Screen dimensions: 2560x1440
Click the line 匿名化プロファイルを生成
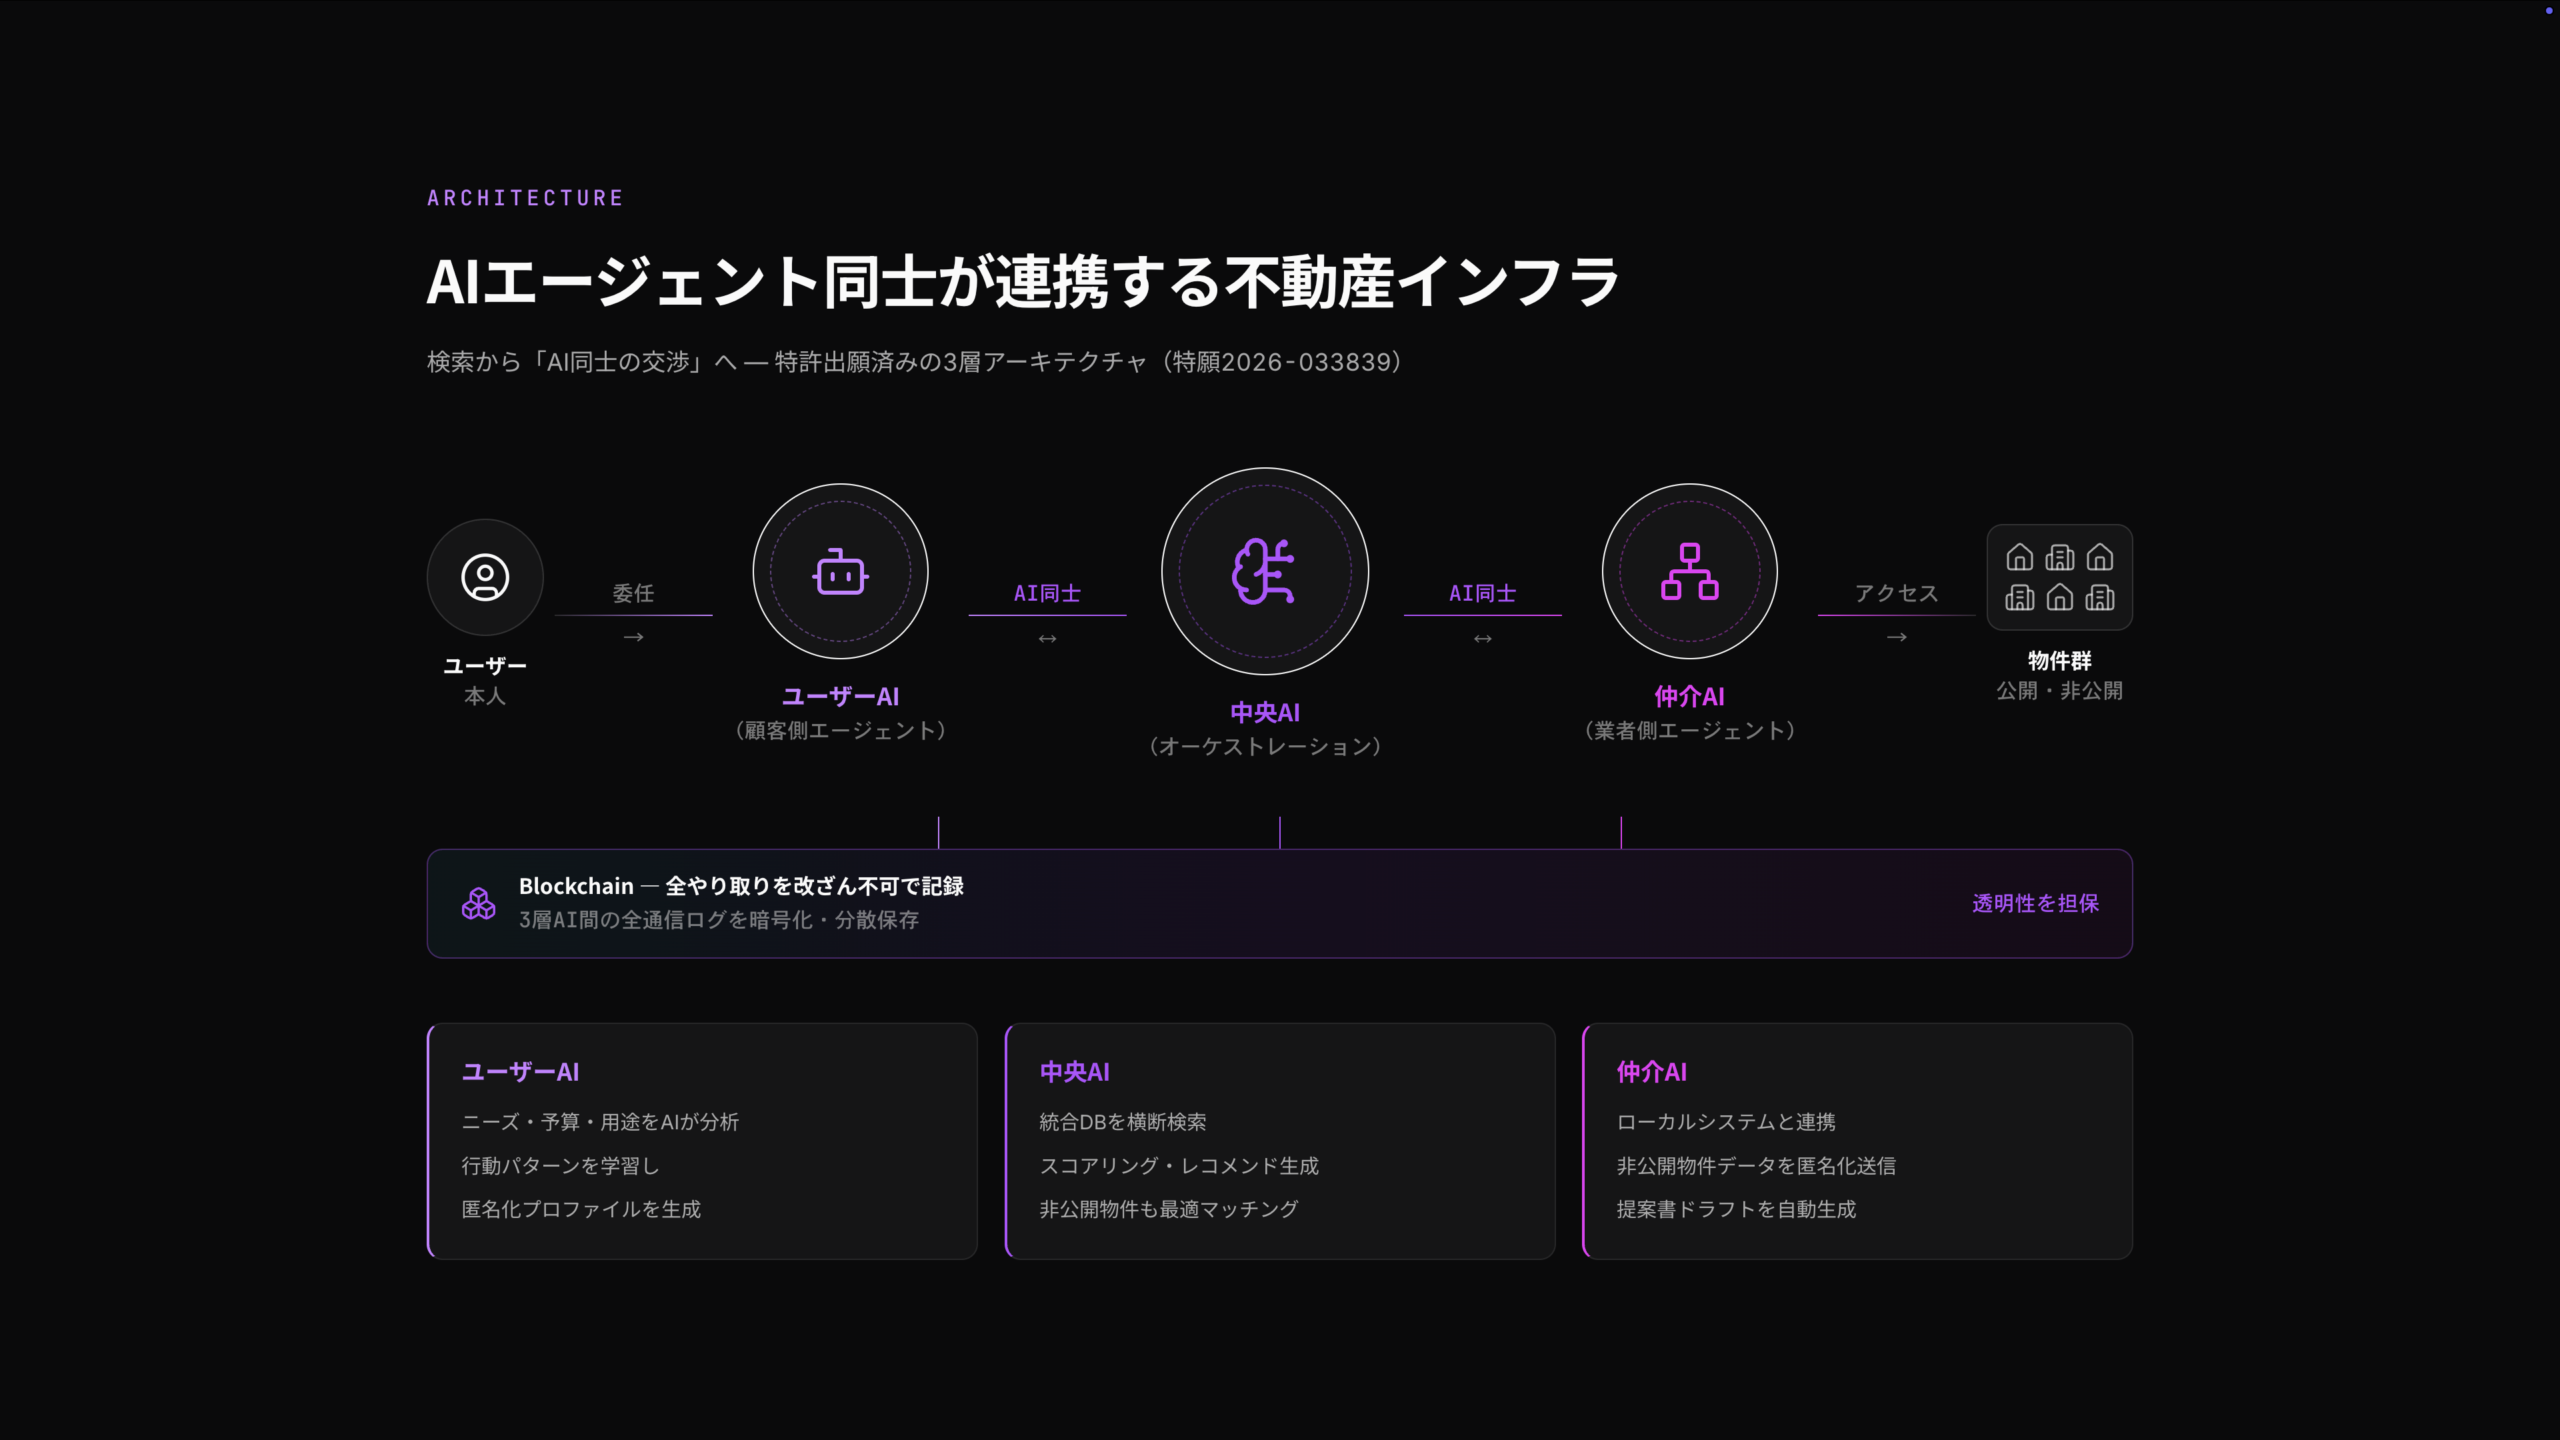click(581, 1209)
